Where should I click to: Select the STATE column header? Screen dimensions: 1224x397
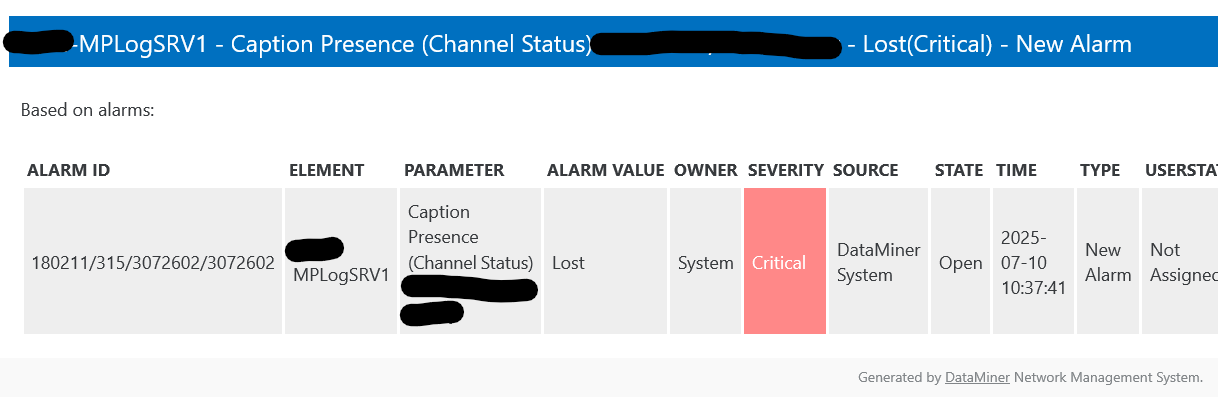(959, 170)
